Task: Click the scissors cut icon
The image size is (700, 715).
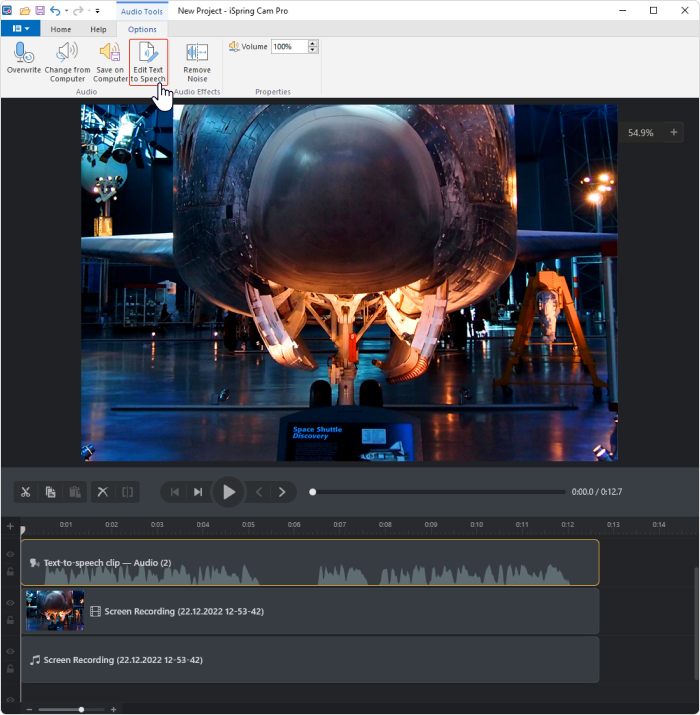Action: 26,492
